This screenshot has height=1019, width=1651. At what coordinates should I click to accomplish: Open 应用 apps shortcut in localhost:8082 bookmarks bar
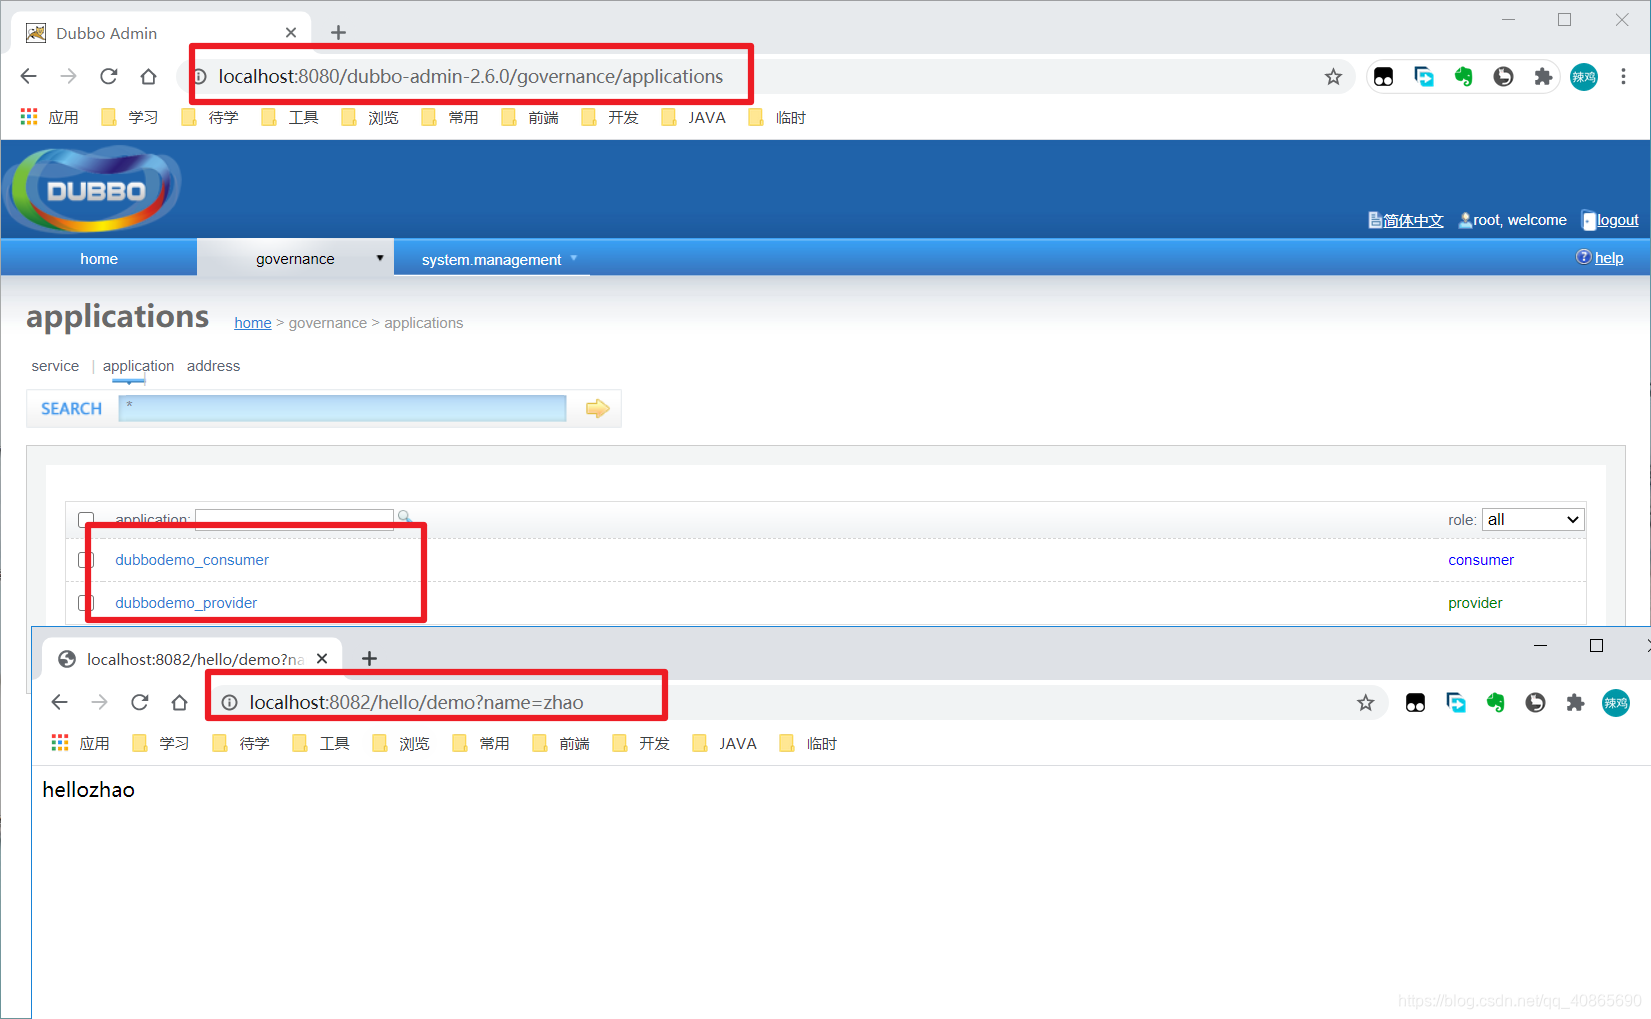pos(81,743)
